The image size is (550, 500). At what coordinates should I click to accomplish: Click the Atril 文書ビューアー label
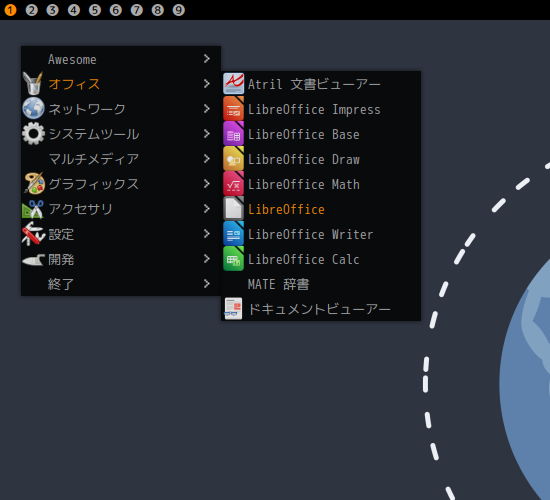click(314, 84)
